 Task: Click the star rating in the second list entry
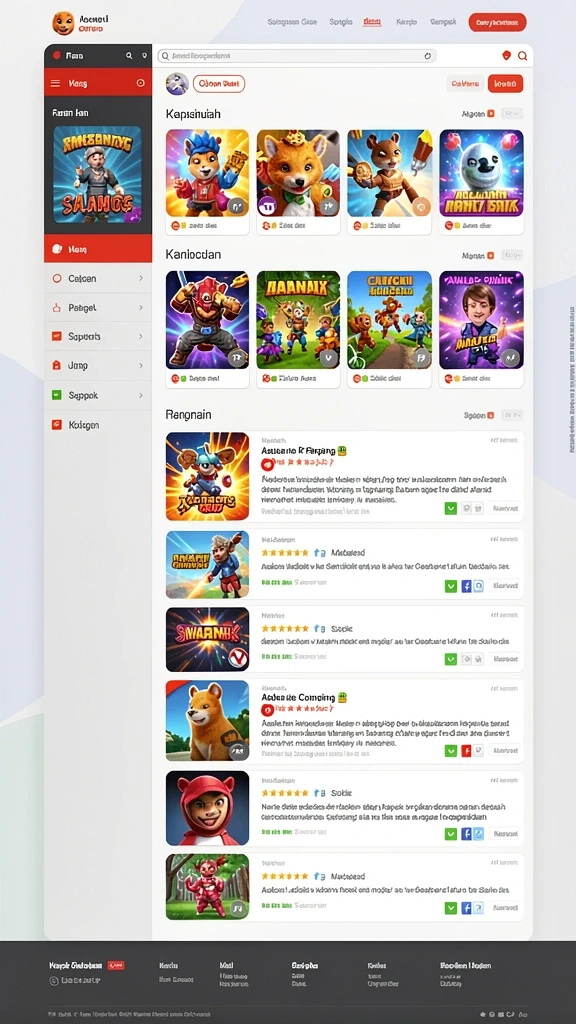[285, 552]
